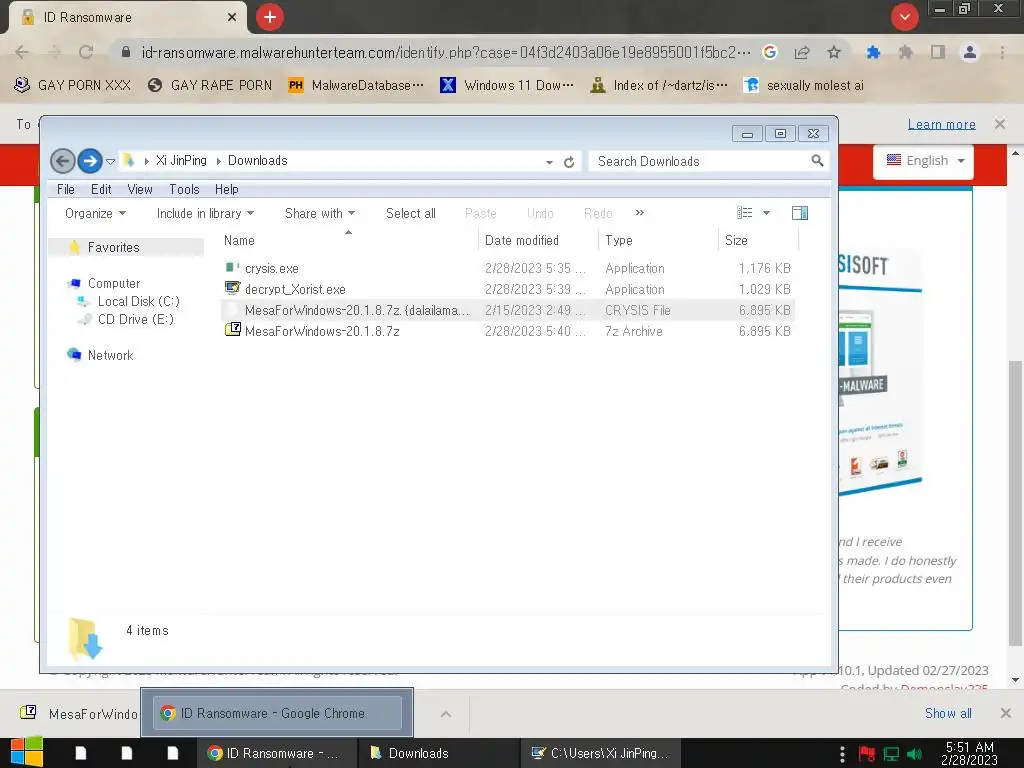
Task: Open Explorer recent locations dropdown arrow
Action: tap(110, 161)
